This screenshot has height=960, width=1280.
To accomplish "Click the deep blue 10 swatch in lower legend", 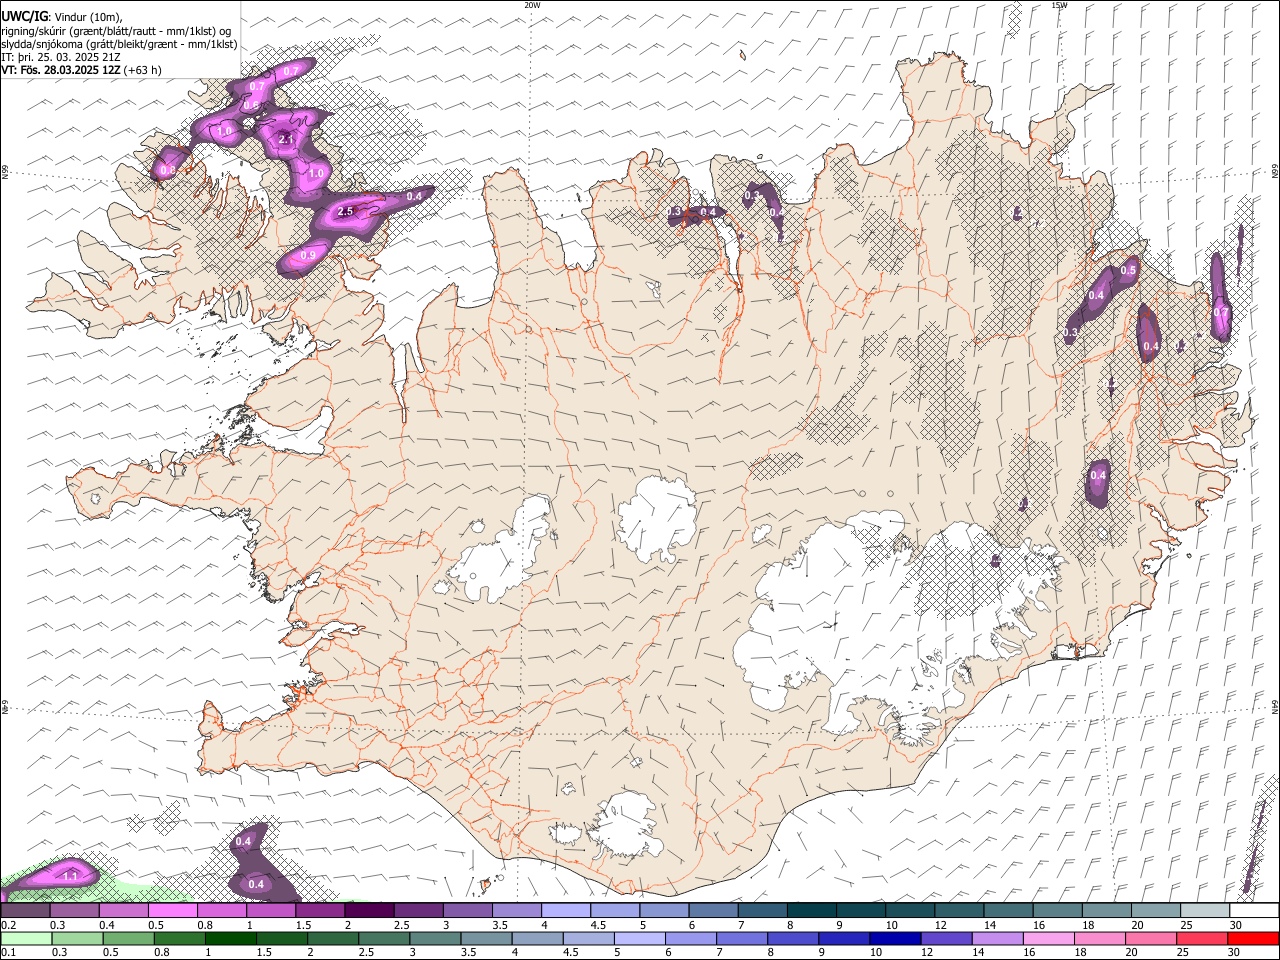I will [896, 938].
